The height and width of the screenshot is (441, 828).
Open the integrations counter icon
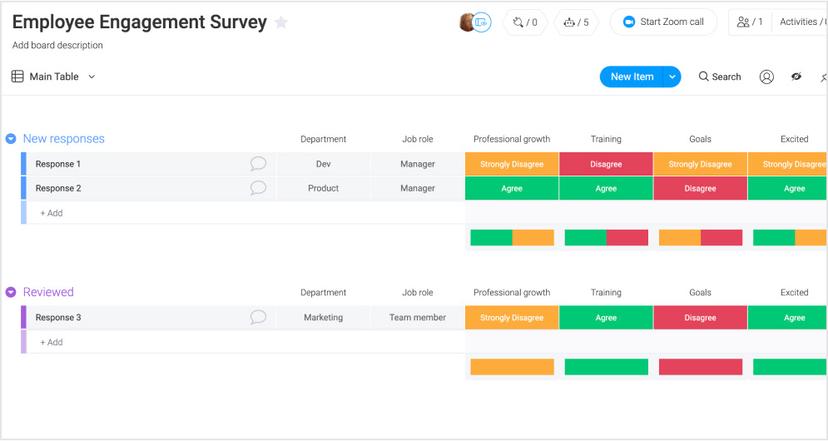tap(576, 22)
